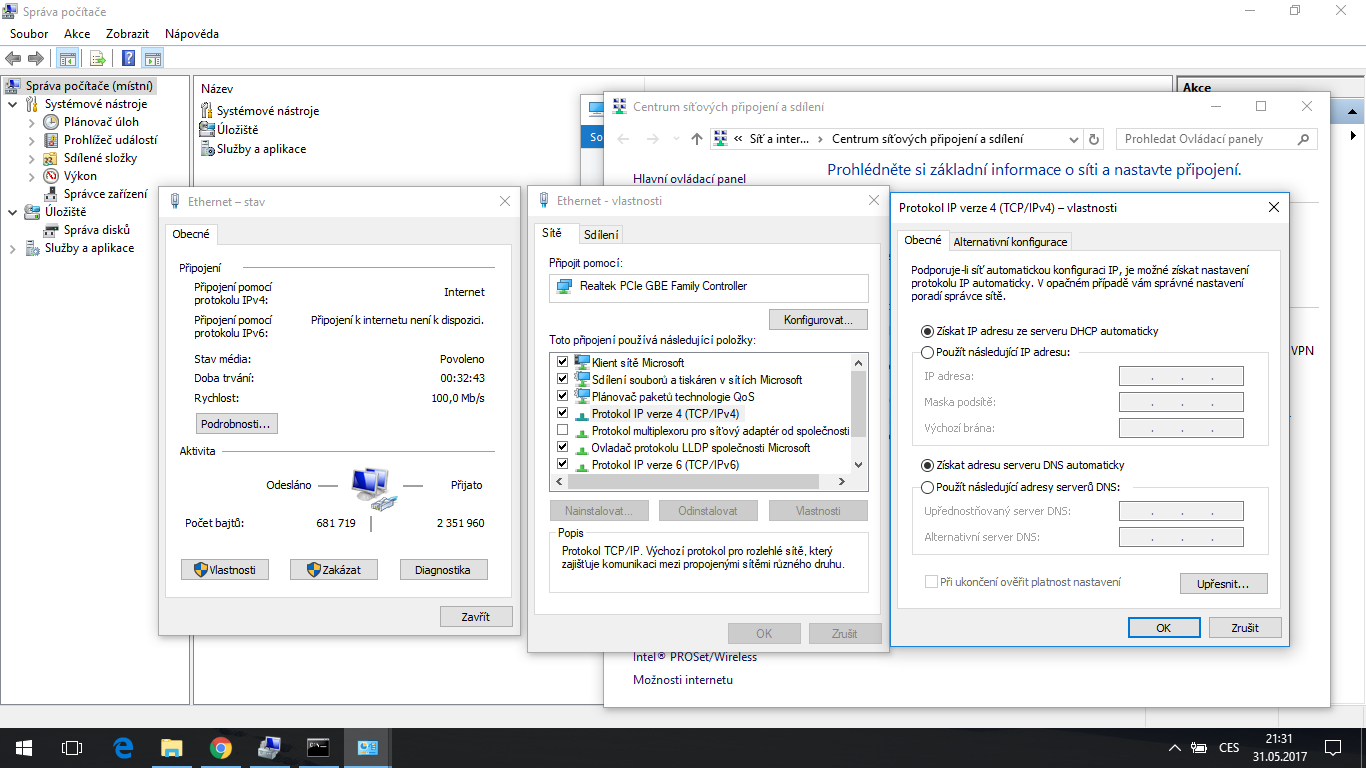
Task: Click the Diagnostika button
Action: point(443,570)
